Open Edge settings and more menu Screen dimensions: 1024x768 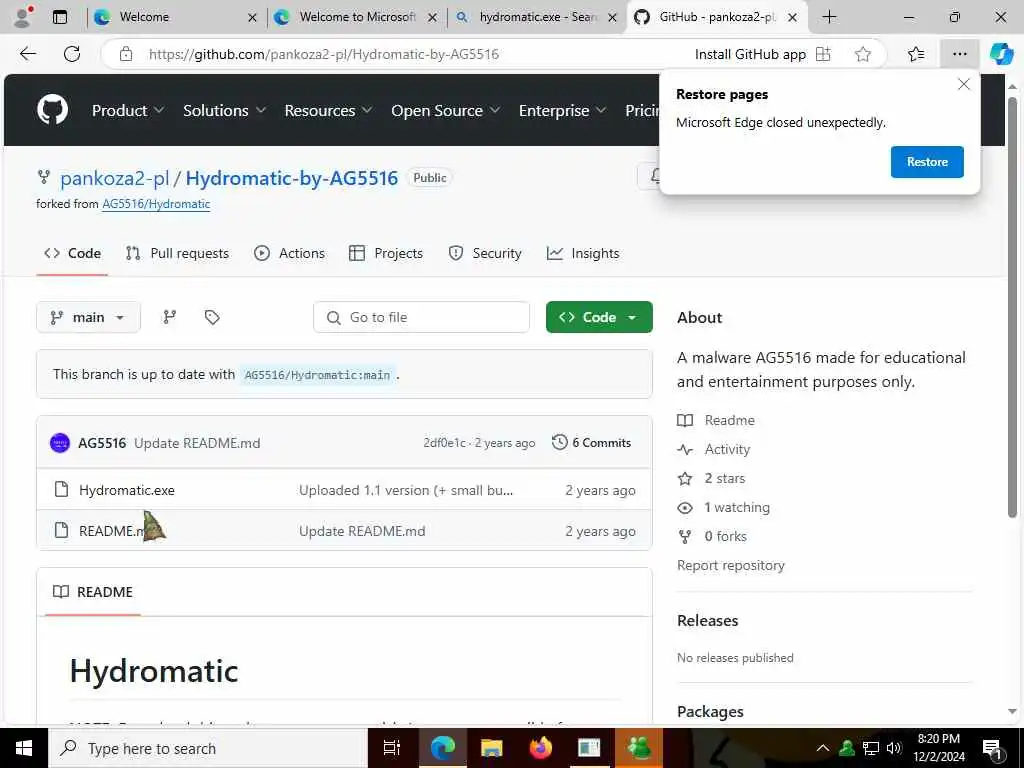tap(959, 54)
